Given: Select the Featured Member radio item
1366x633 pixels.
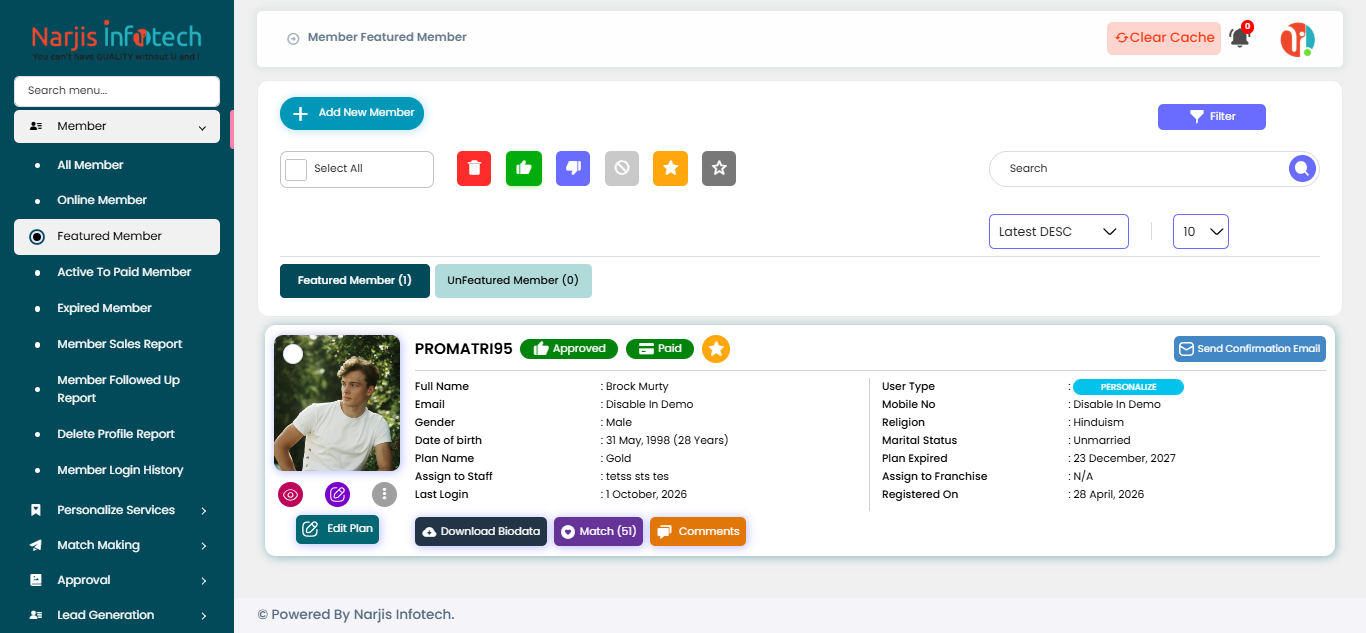Looking at the screenshot, I should (x=117, y=236).
